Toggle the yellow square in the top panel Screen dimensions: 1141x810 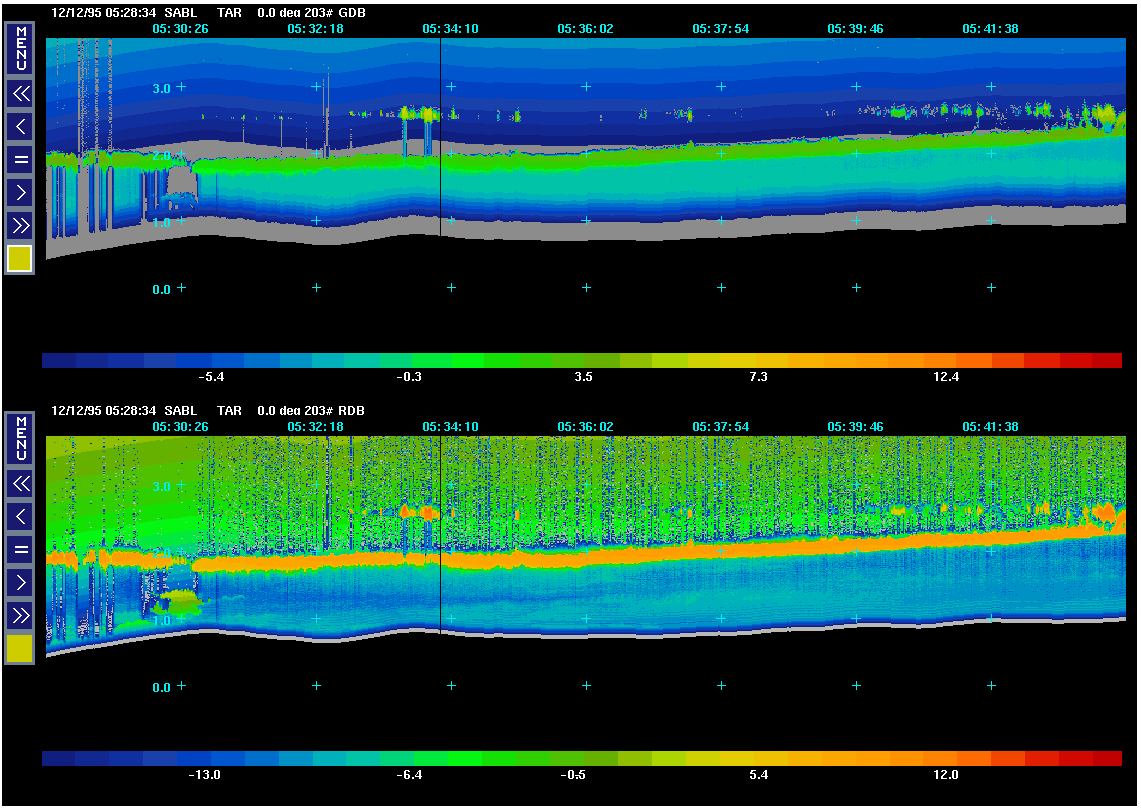click(x=20, y=259)
